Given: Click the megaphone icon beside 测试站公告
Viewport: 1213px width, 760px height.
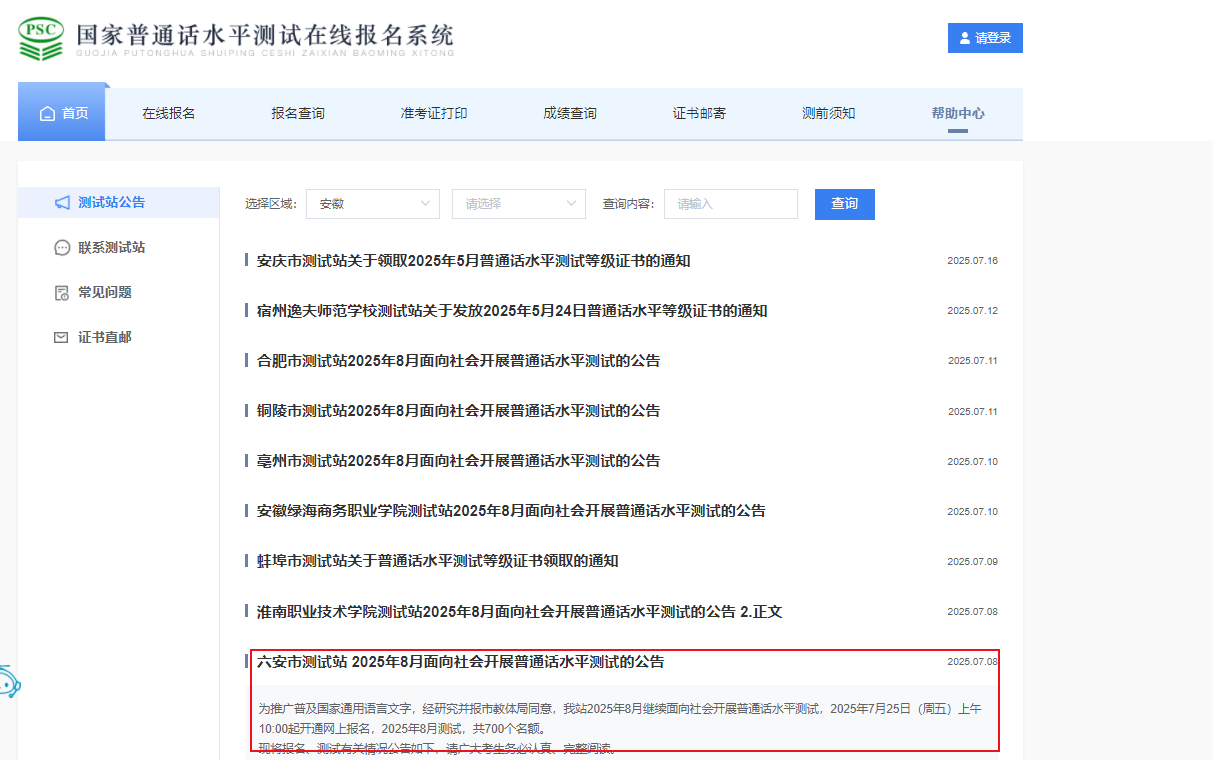Looking at the screenshot, I should point(62,203).
